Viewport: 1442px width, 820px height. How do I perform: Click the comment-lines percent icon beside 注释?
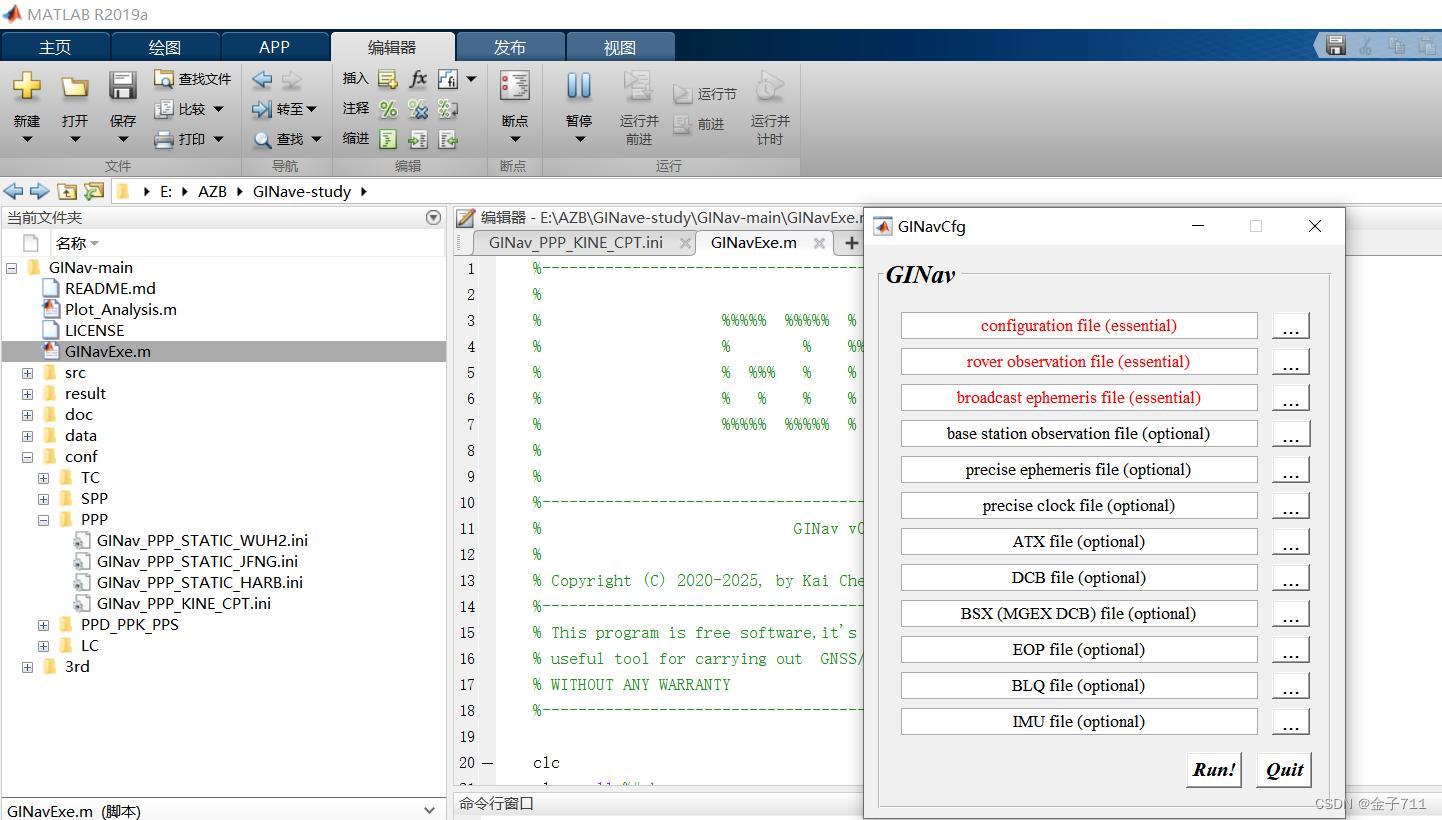[x=388, y=109]
